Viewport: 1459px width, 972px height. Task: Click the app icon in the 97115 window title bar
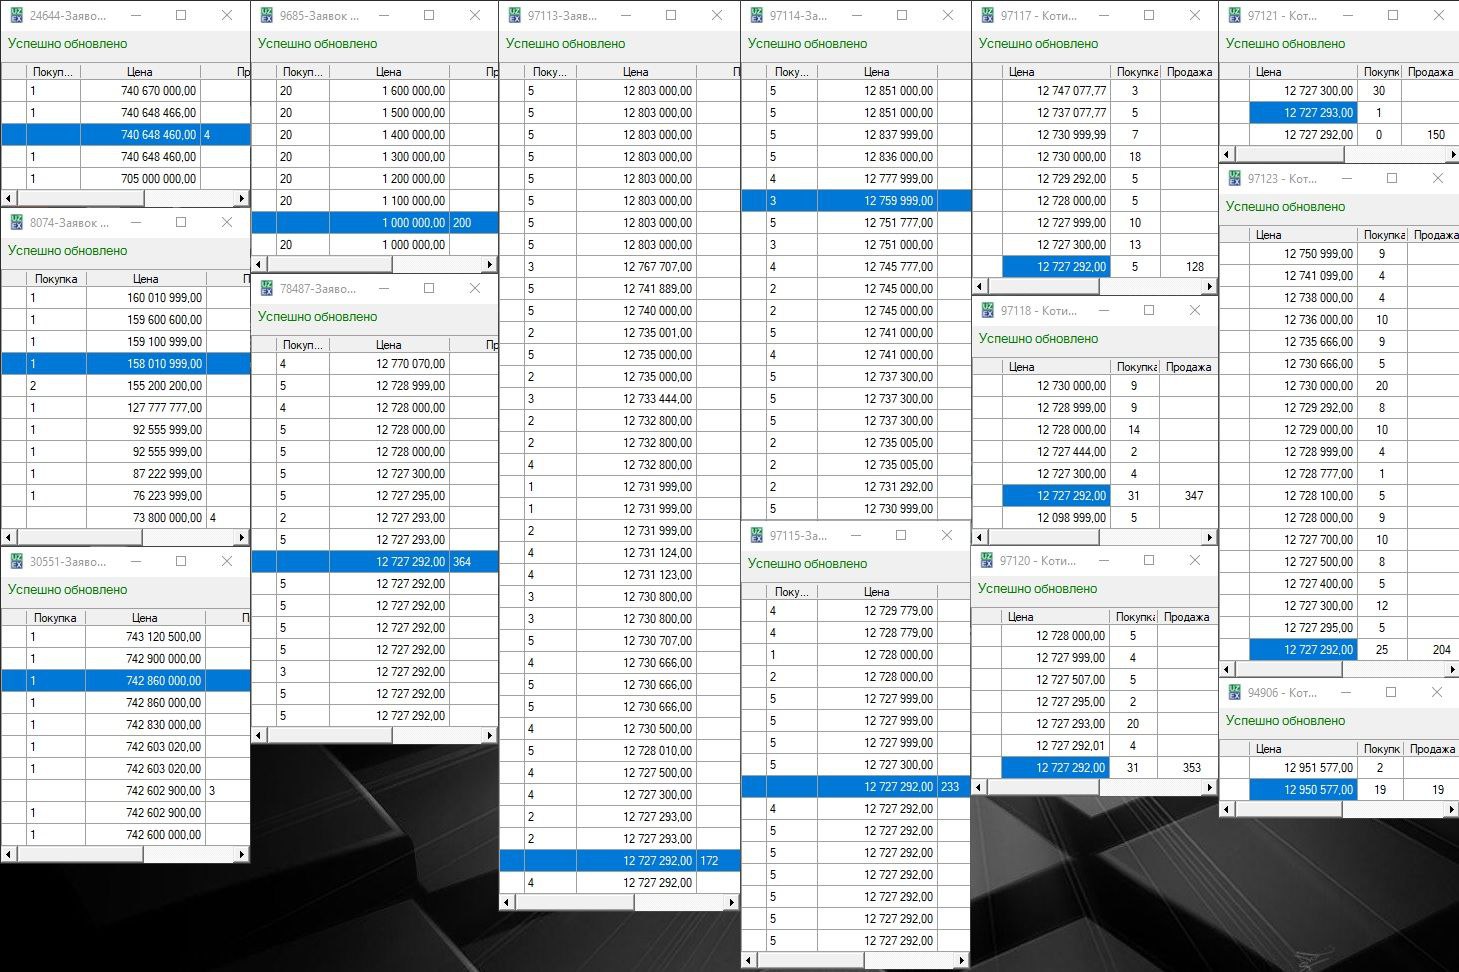pos(757,536)
